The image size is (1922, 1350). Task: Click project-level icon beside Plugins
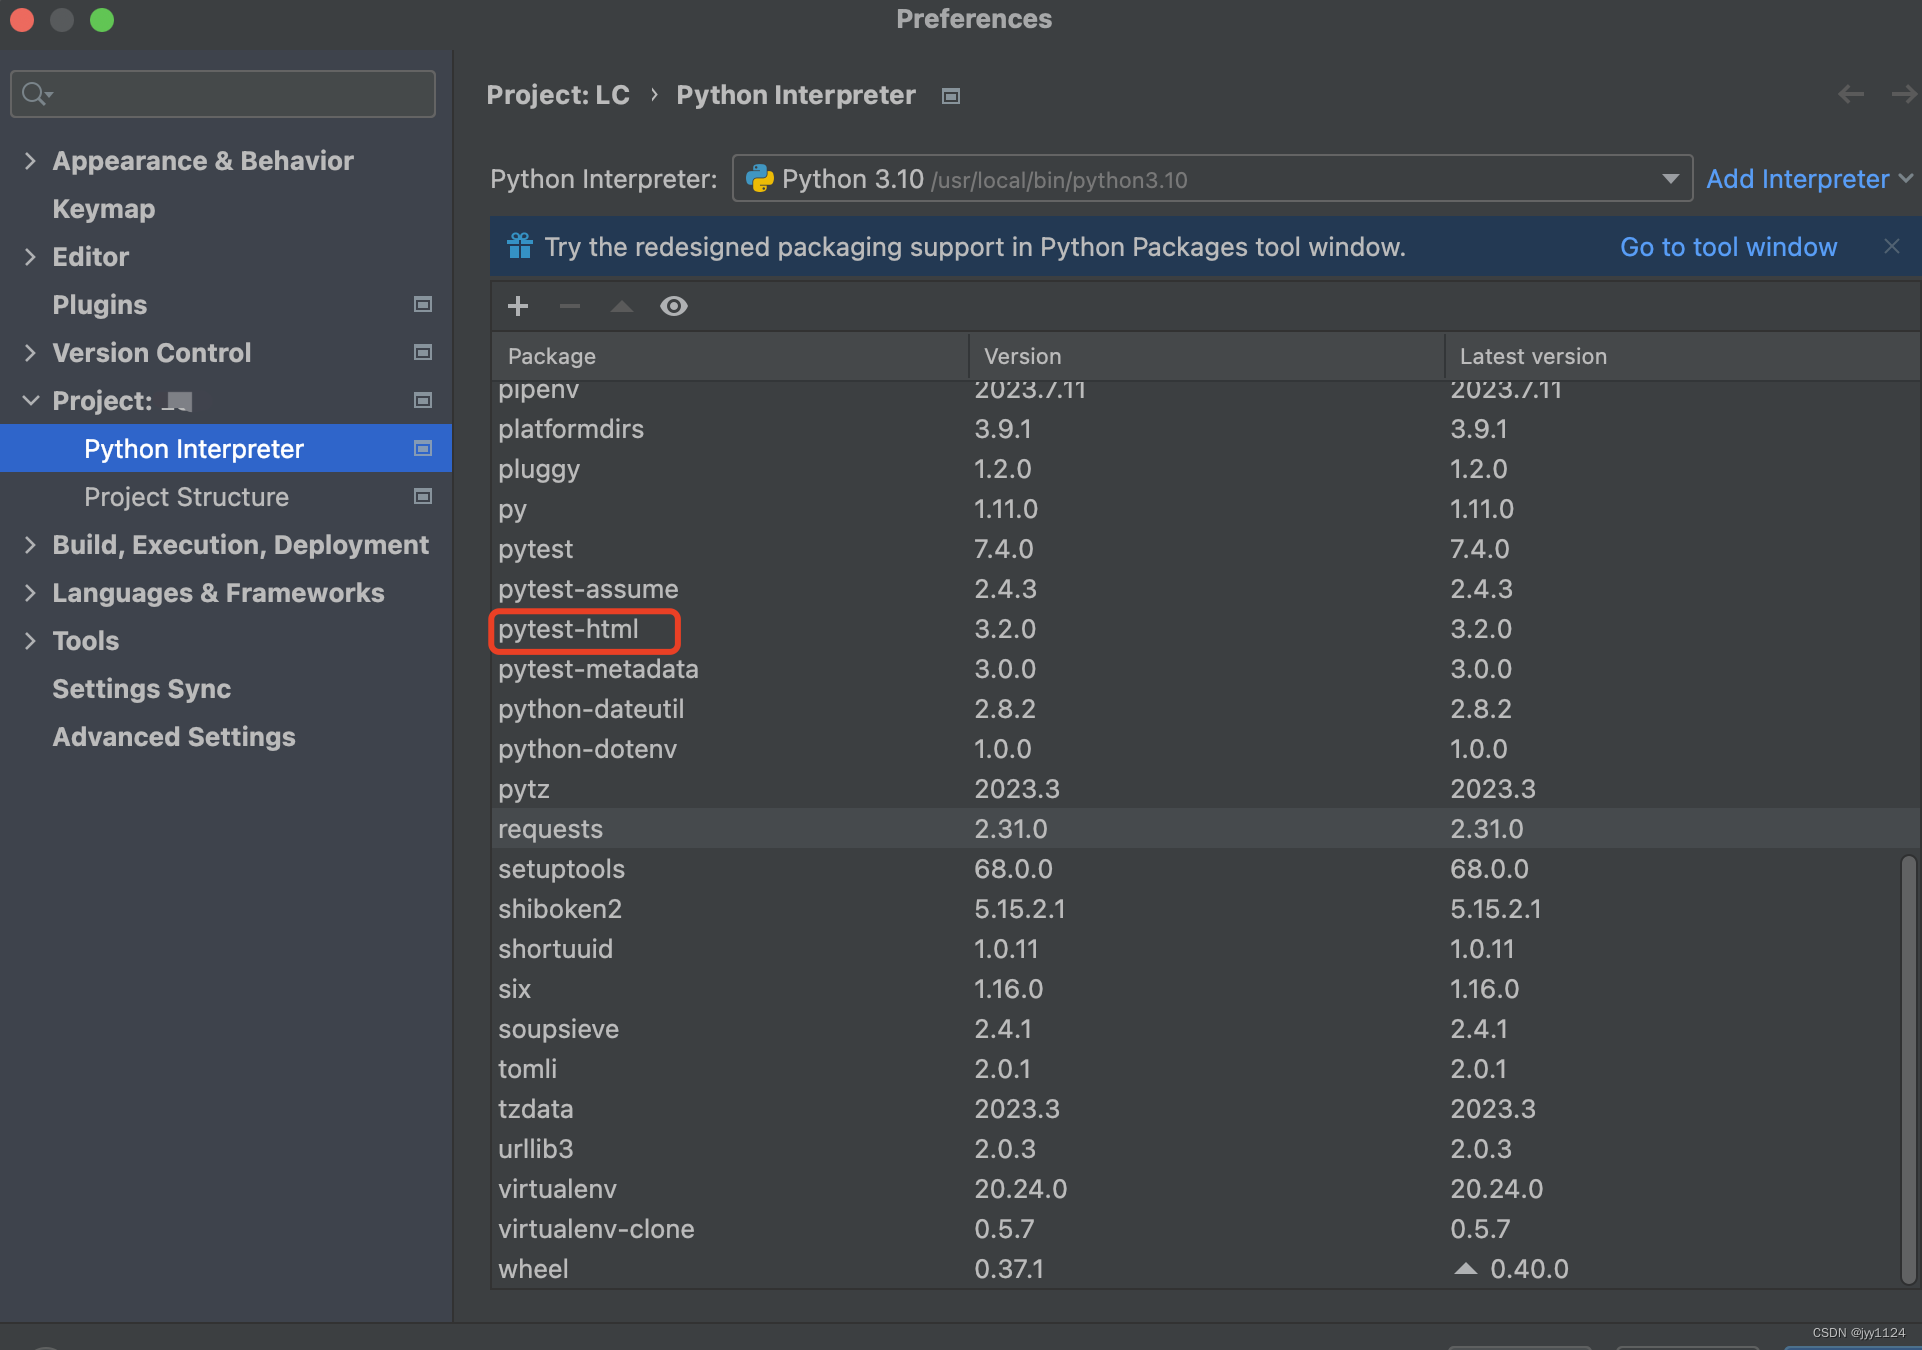click(423, 304)
